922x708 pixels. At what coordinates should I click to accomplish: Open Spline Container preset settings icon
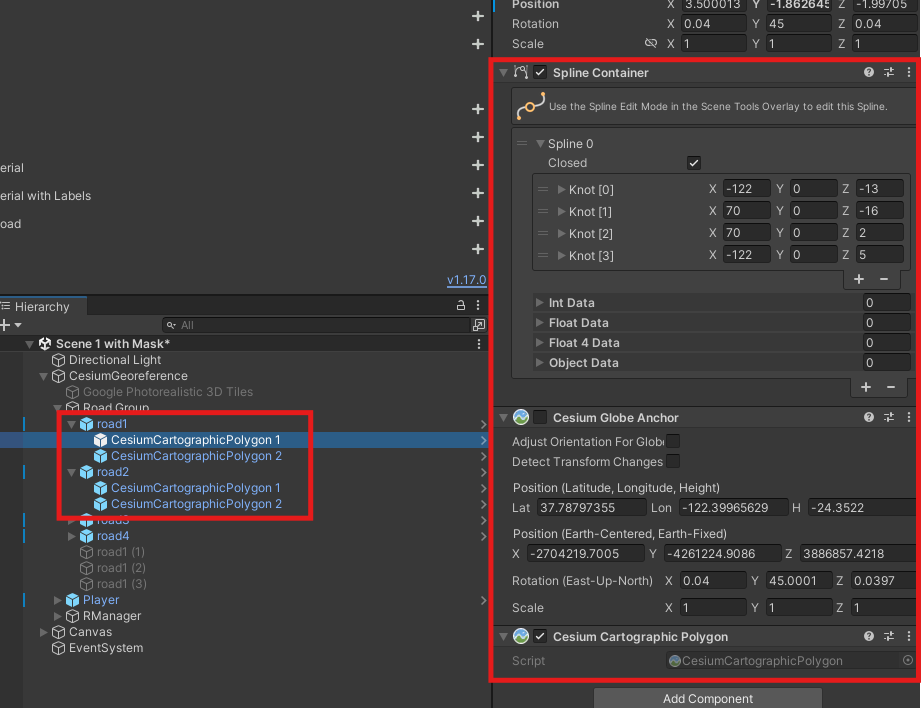click(888, 72)
